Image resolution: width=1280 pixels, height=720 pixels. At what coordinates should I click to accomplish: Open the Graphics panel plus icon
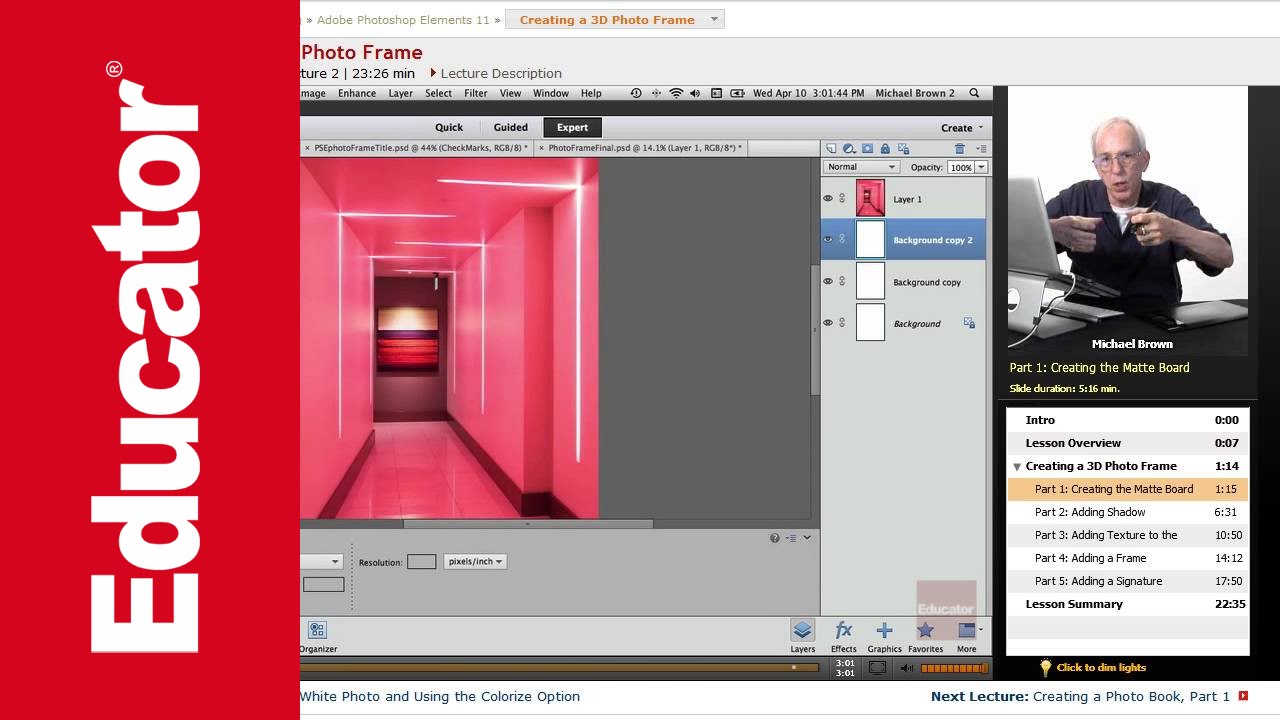(x=884, y=636)
